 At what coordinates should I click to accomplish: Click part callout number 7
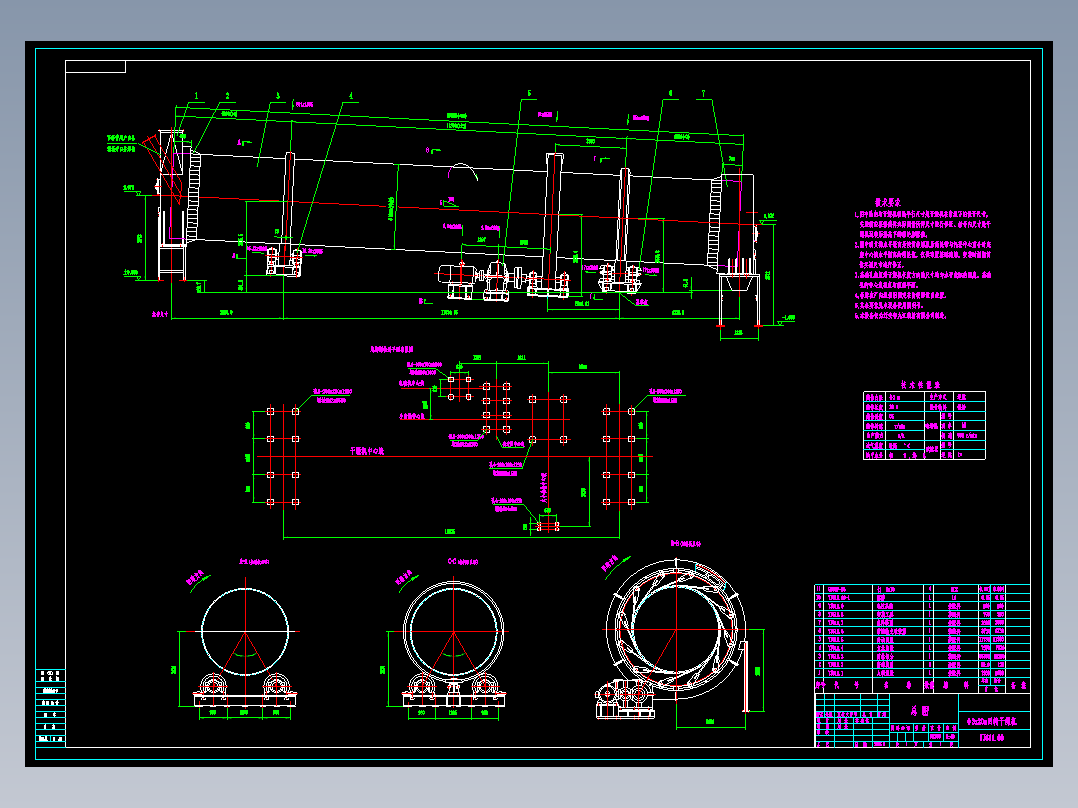(x=703, y=94)
